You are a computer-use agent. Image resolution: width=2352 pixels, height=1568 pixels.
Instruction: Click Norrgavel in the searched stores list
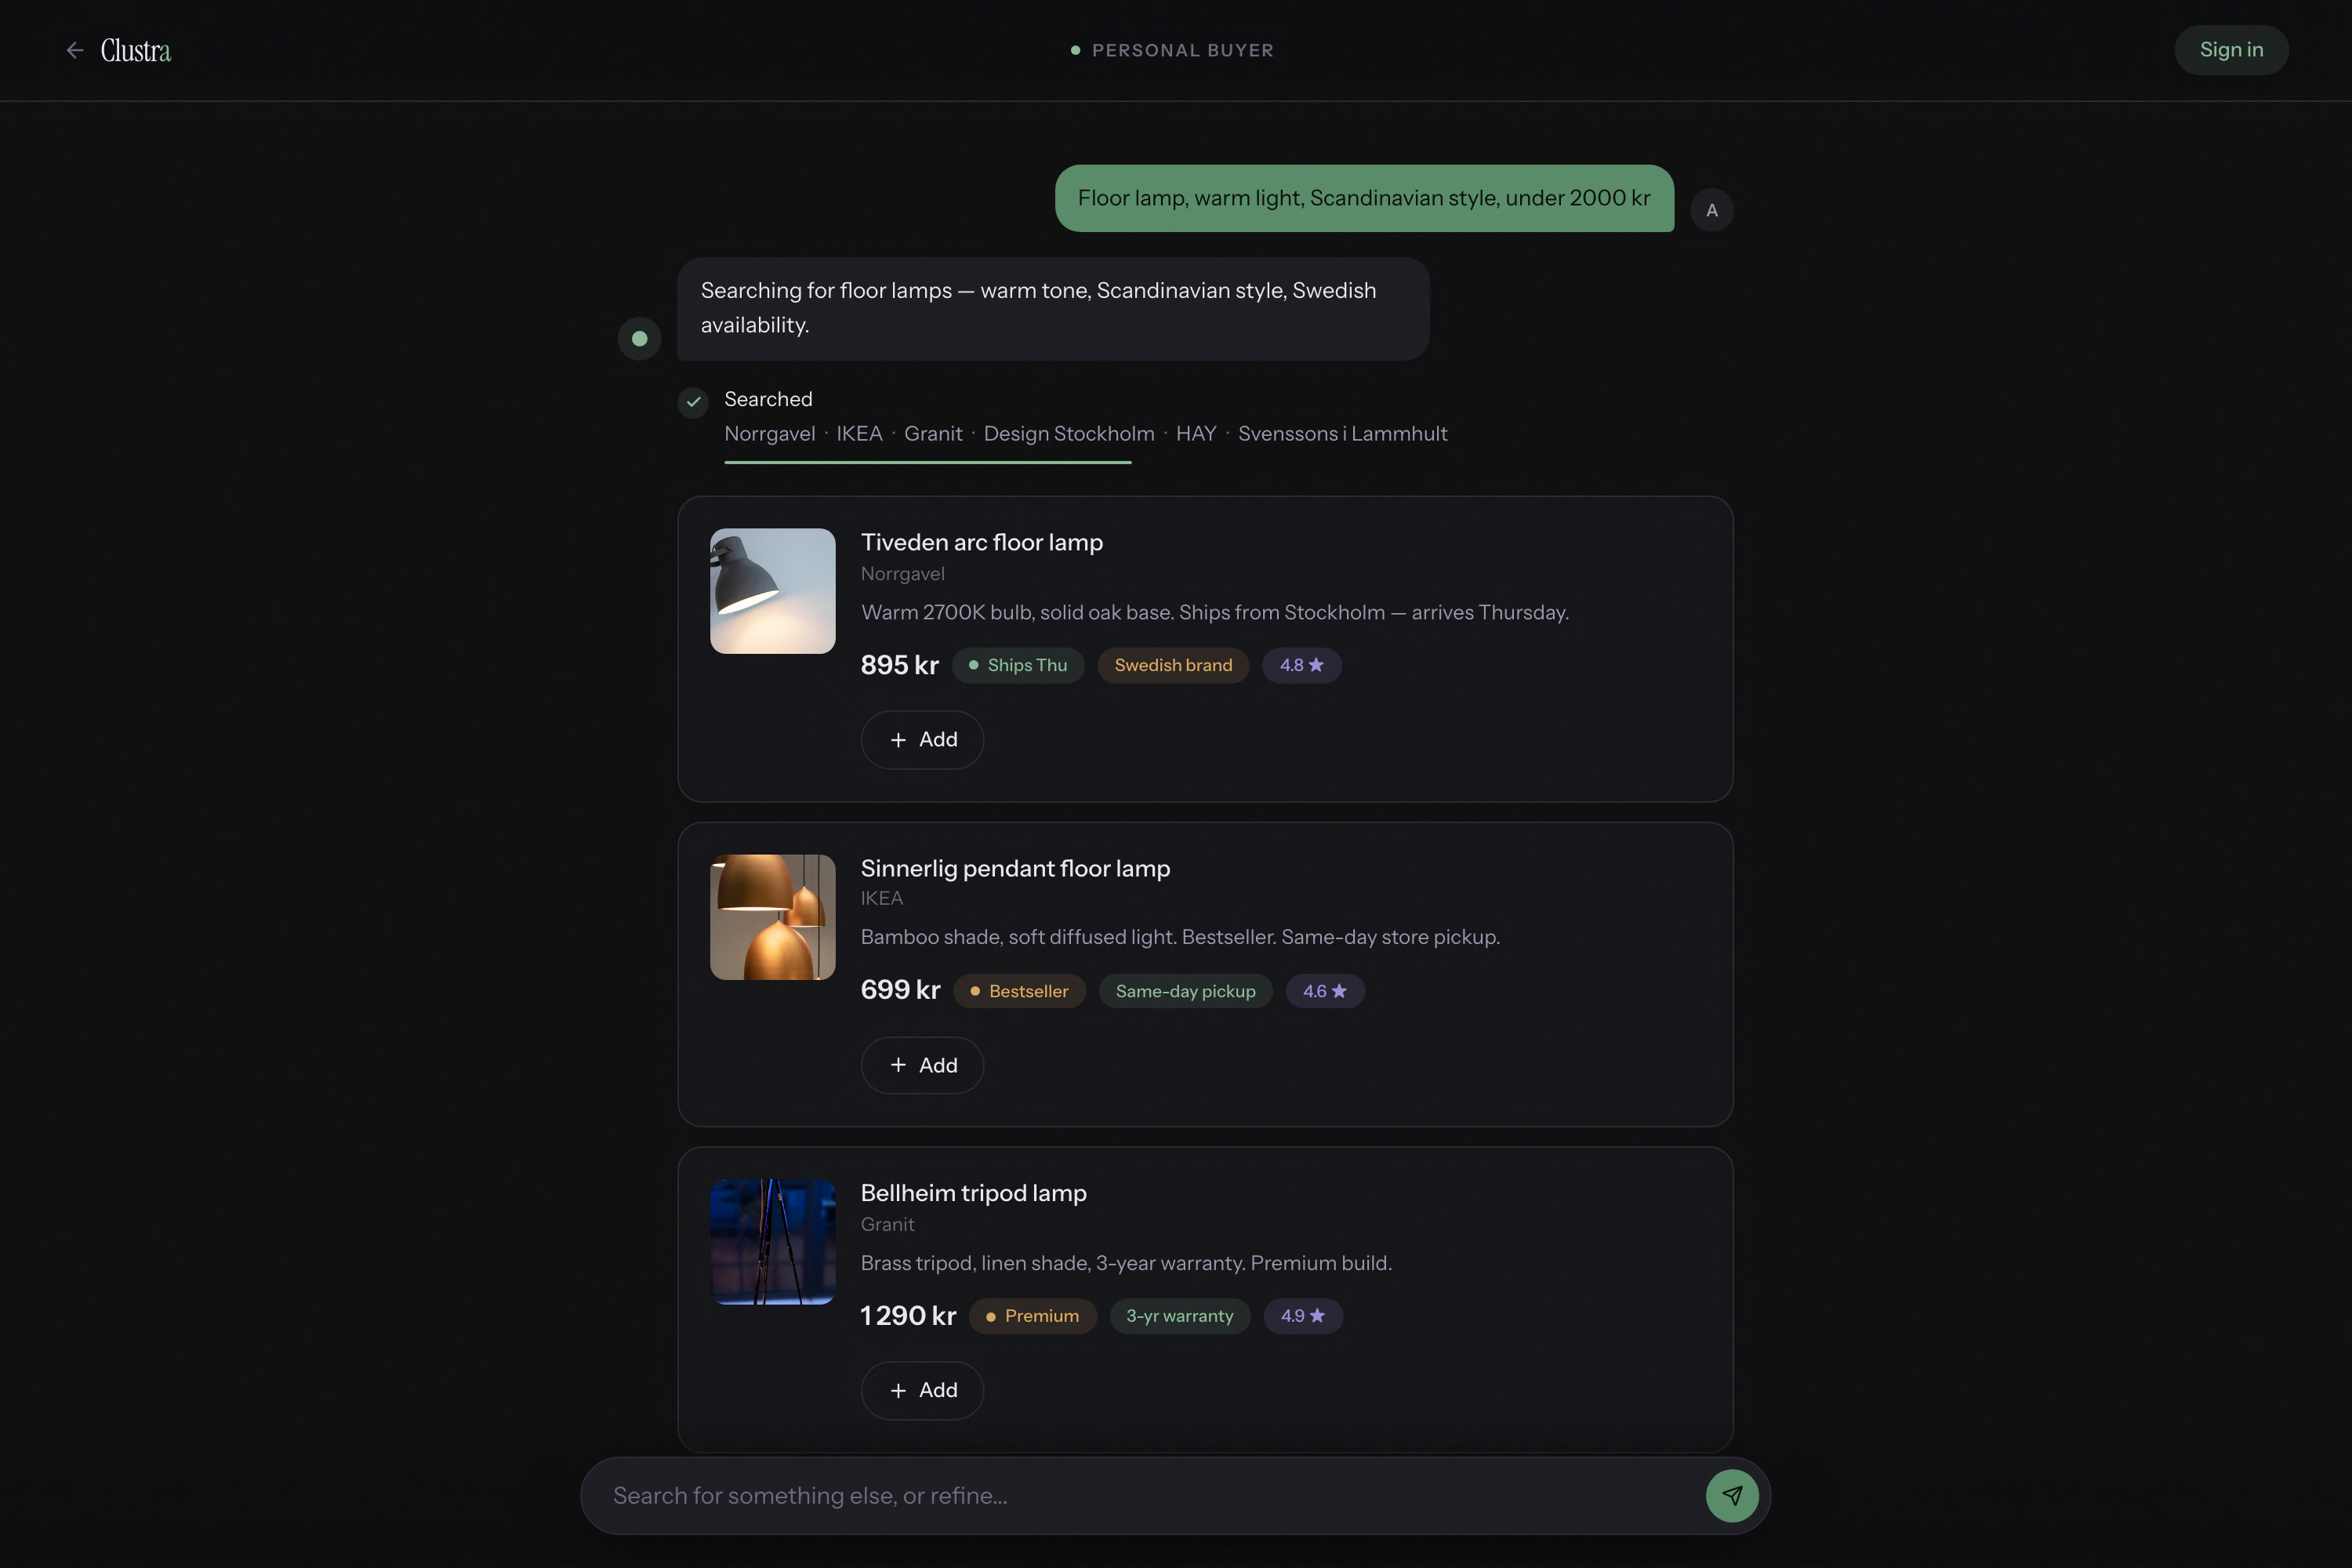(769, 433)
